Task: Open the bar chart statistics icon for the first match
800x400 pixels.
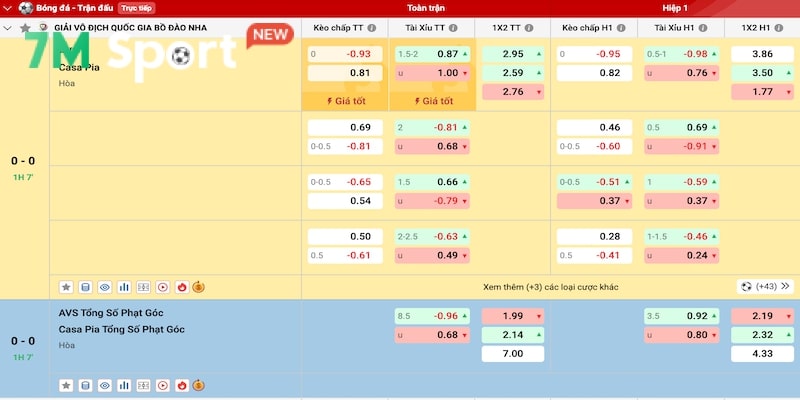Action: tap(124, 287)
